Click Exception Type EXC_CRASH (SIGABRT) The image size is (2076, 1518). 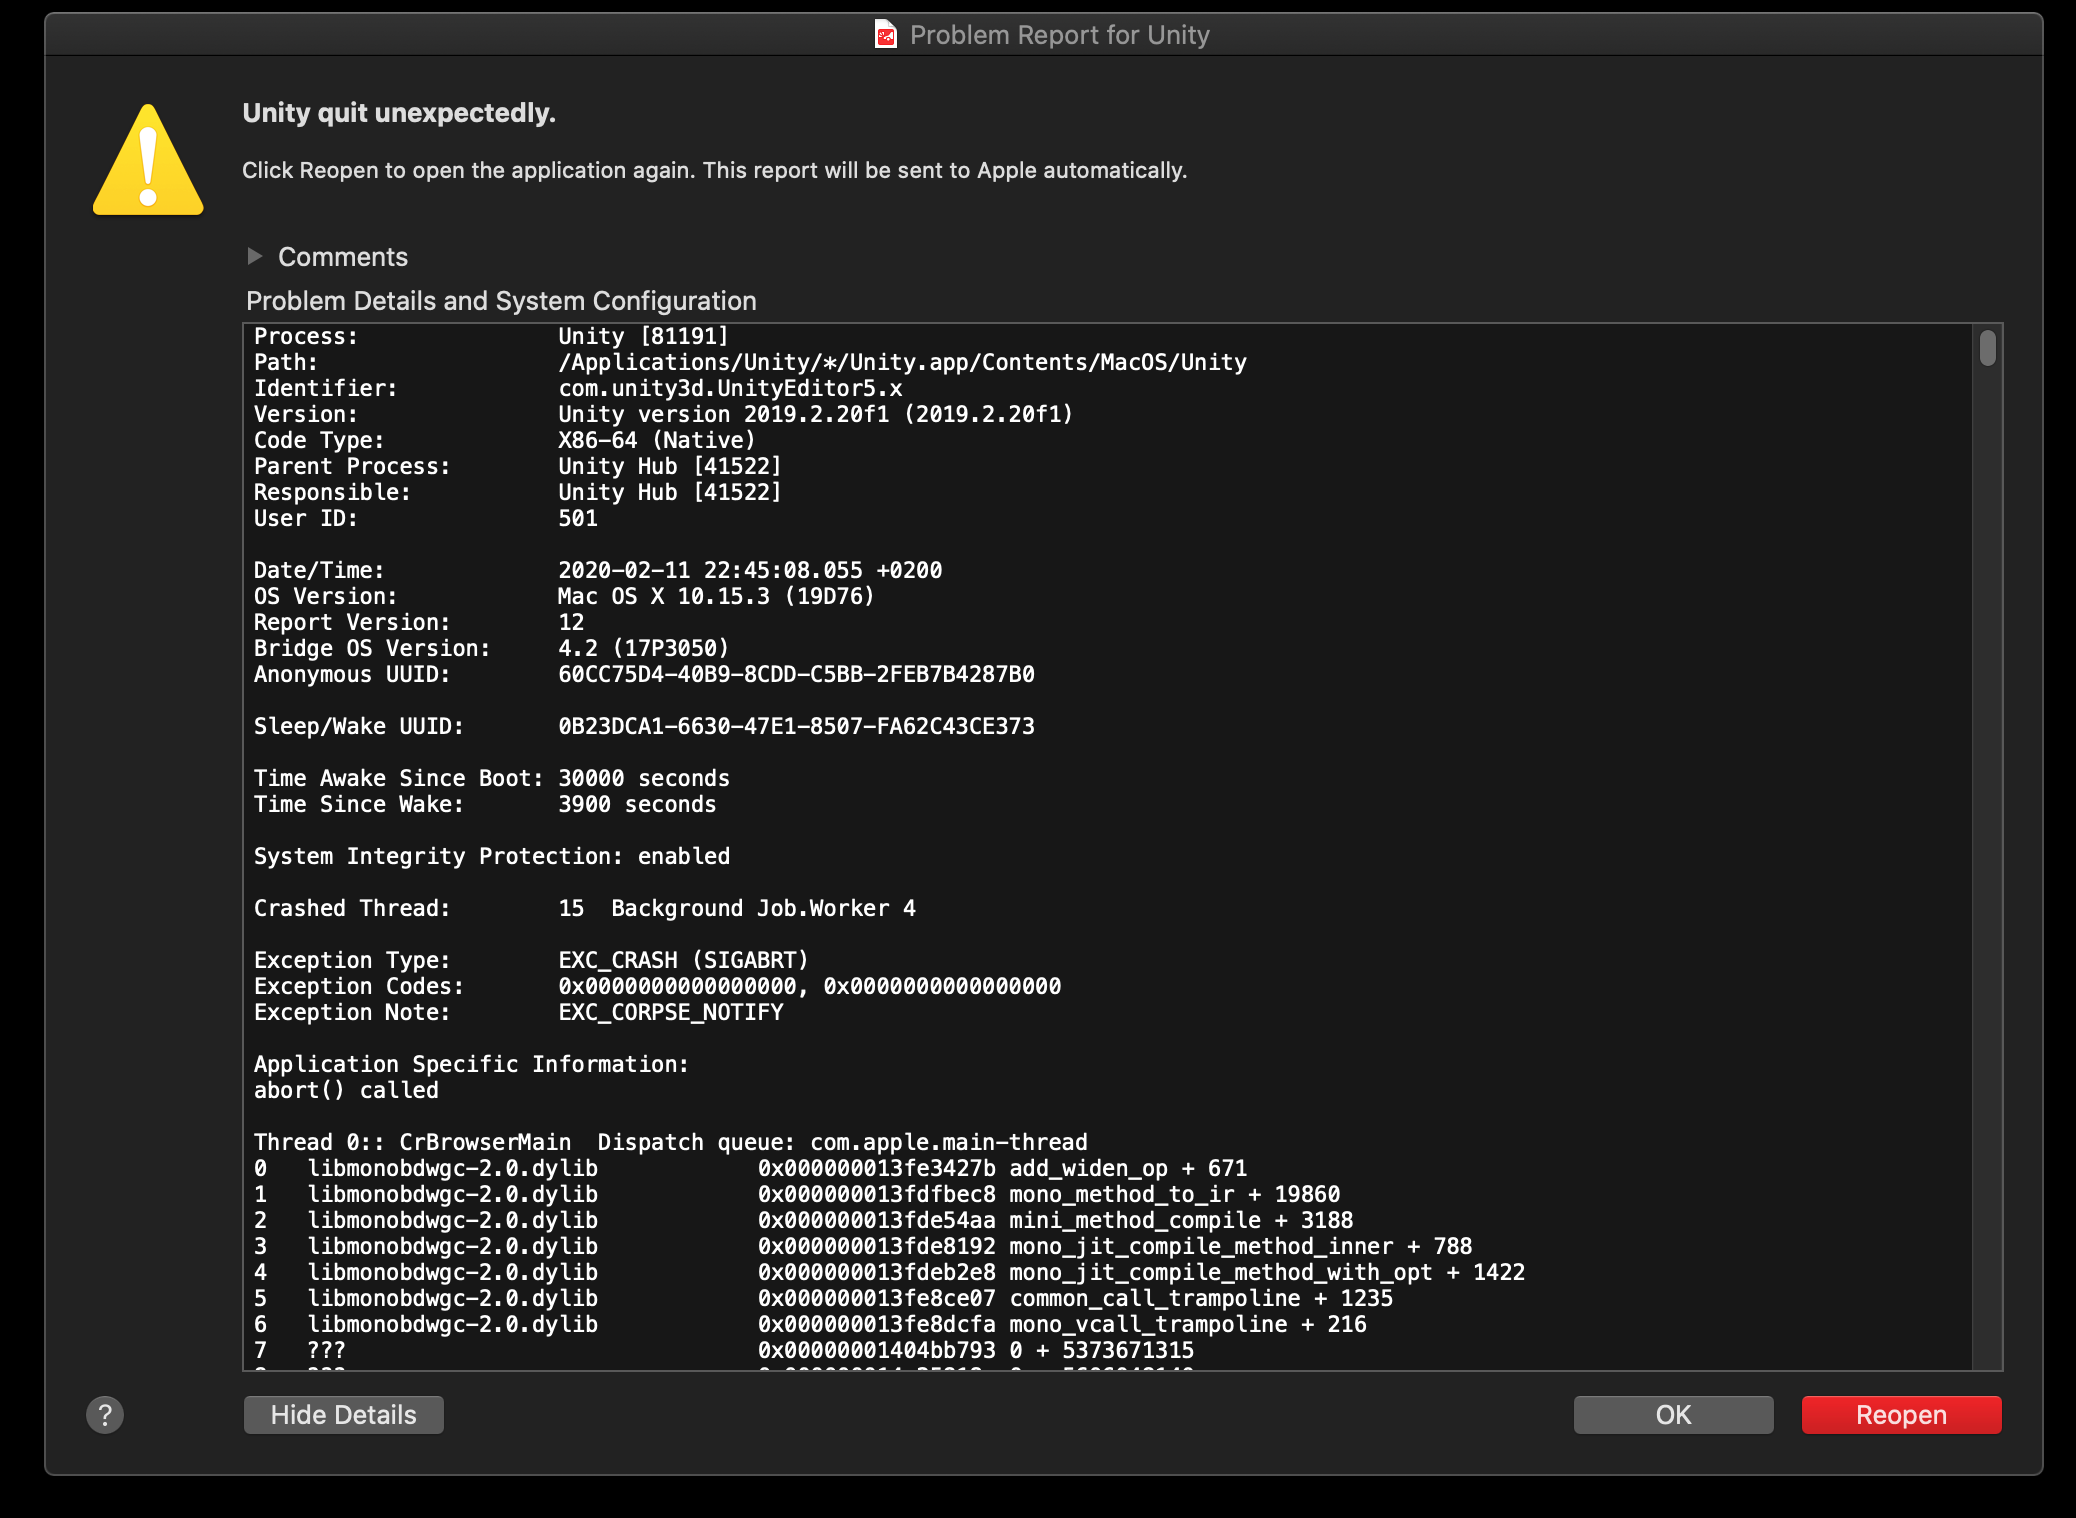coord(531,960)
